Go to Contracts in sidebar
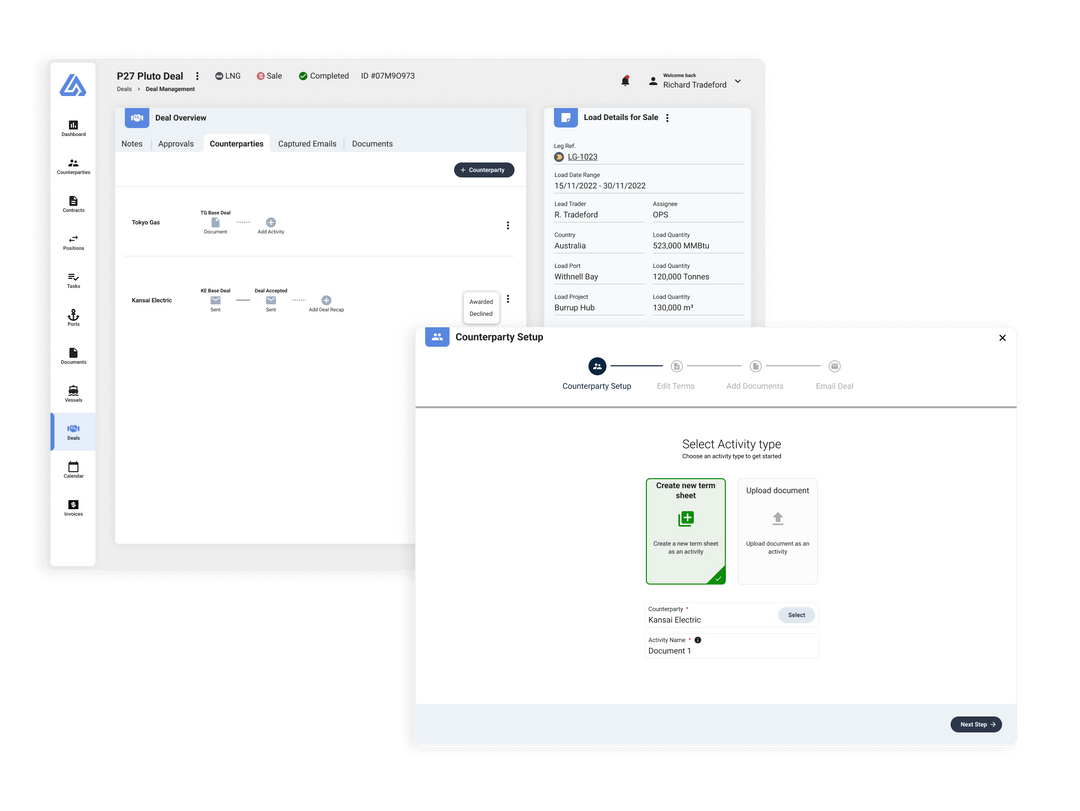 pos(73,204)
